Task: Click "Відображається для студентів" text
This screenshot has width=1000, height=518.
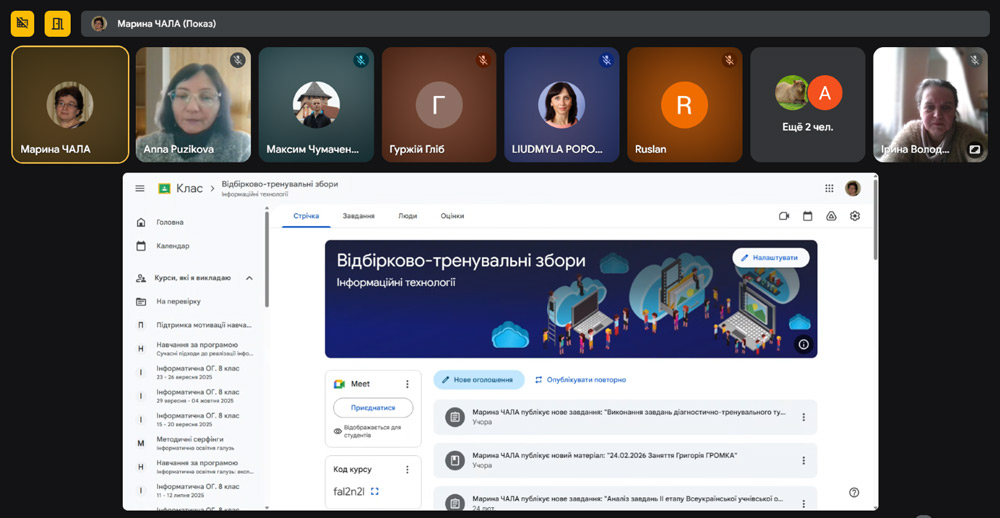Action: (x=372, y=431)
